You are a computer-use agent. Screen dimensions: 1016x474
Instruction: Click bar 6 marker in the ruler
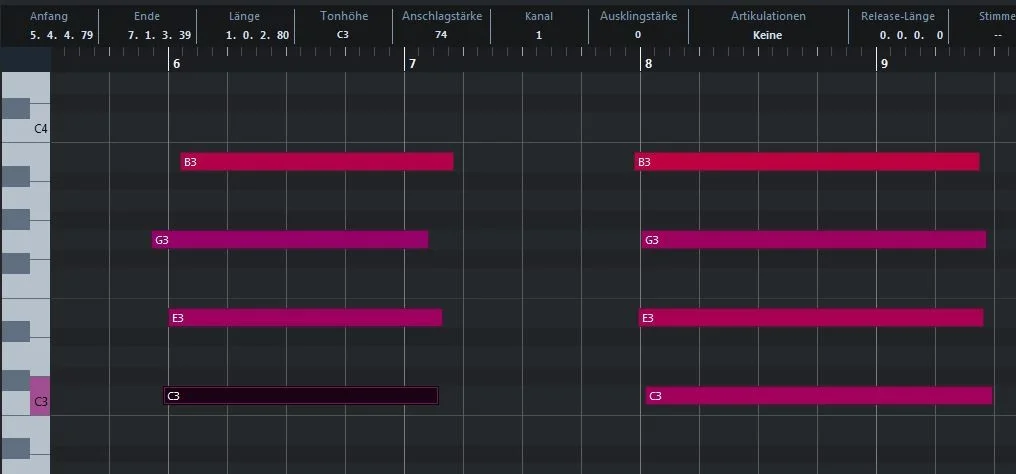pos(176,63)
